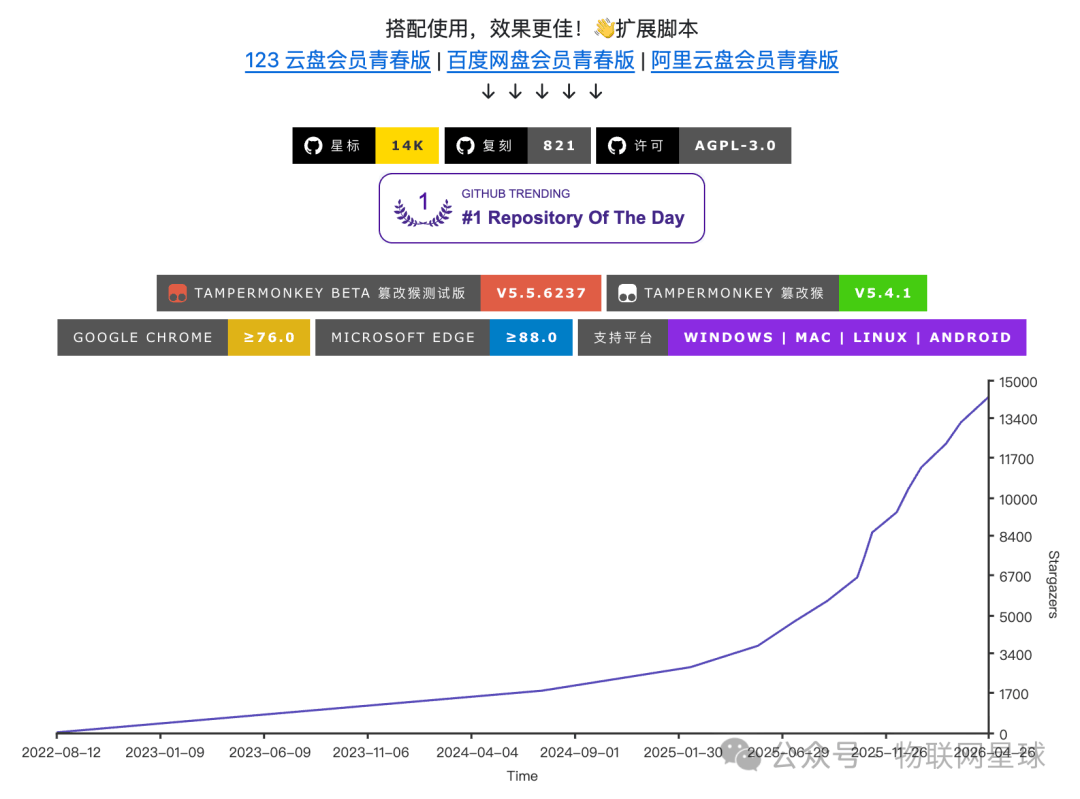Click the ≥76.0 Chrome version badge
Image resolution: width=1080 pixels, height=799 pixels.
point(269,338)
